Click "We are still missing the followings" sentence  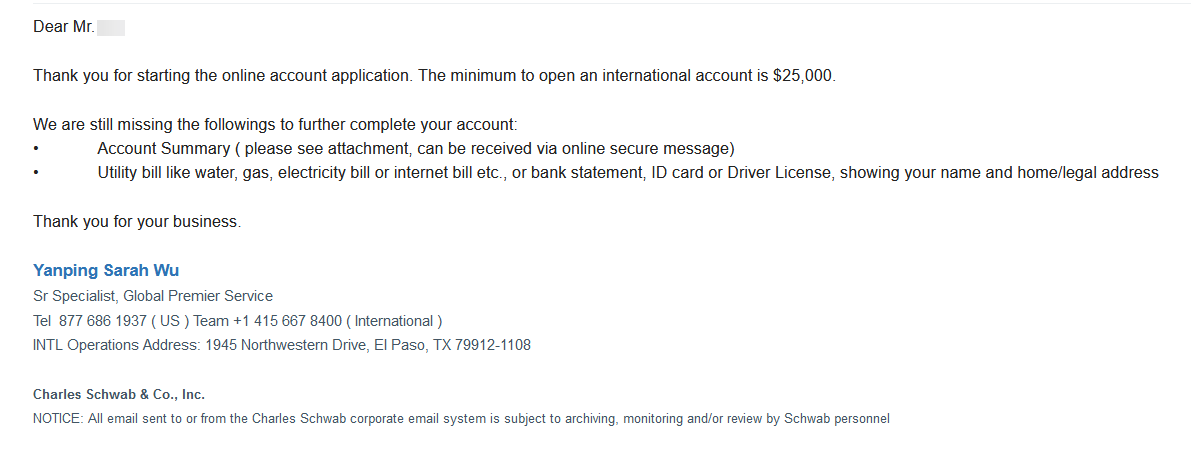(x=275, y=125)
